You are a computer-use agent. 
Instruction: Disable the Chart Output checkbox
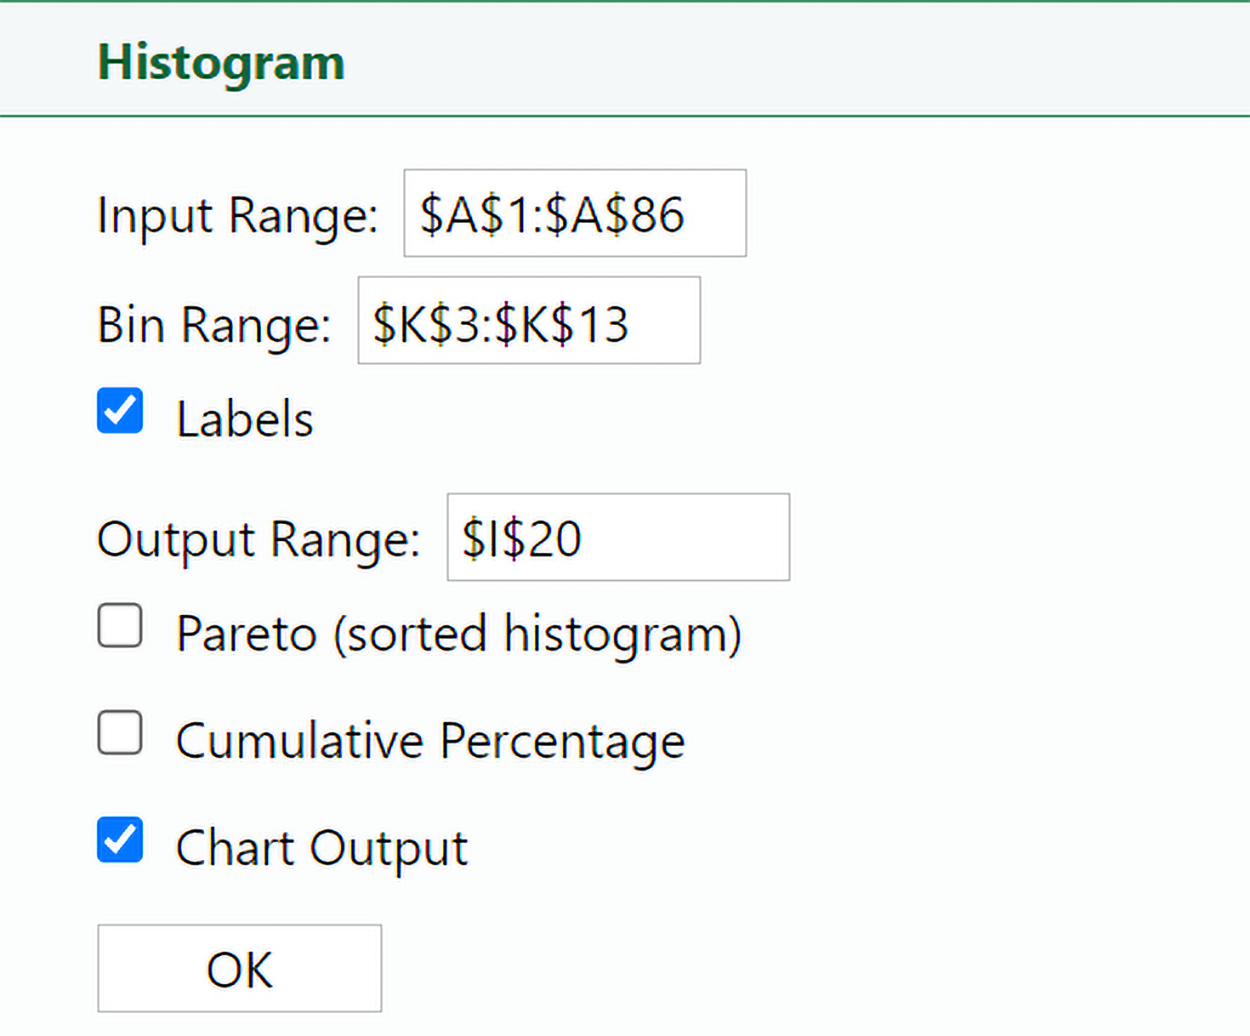click(119, 841)
